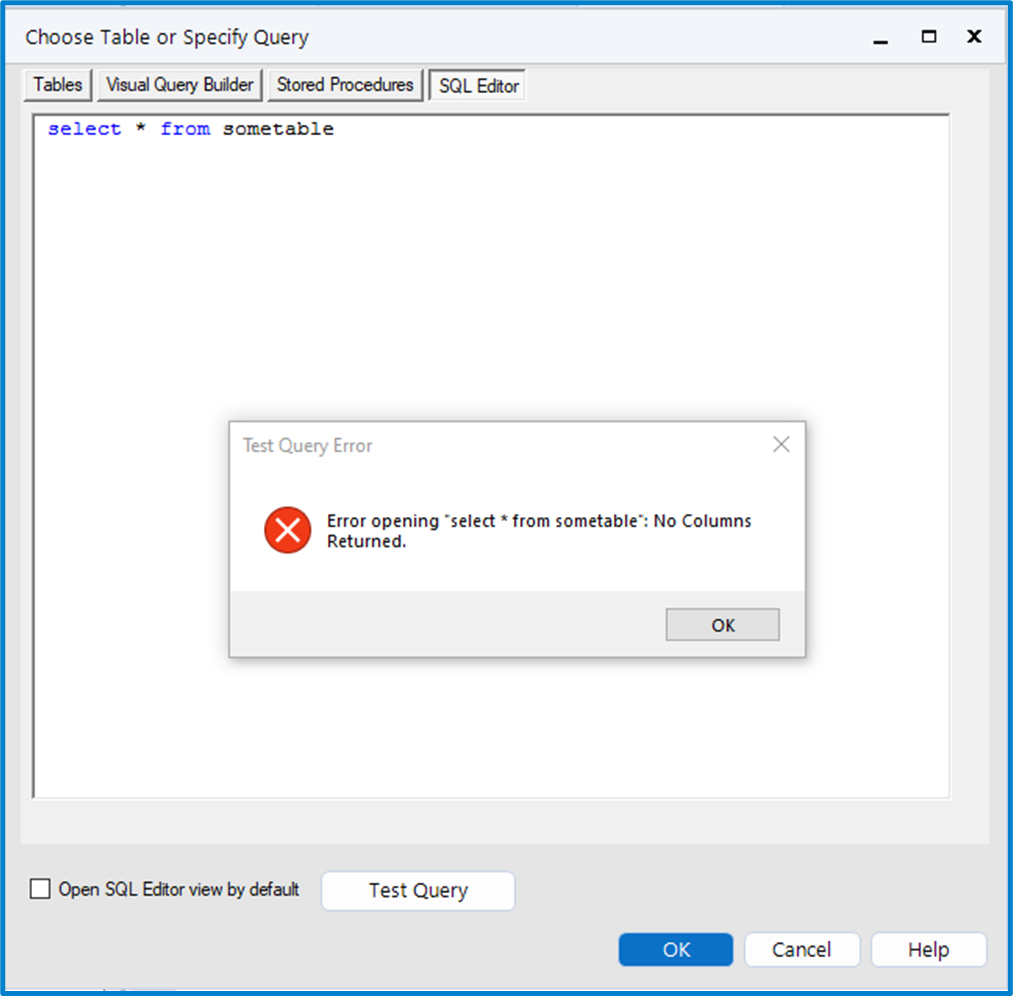
Task: Close the Test Query Error dialog with X
Action: [781, 445]
